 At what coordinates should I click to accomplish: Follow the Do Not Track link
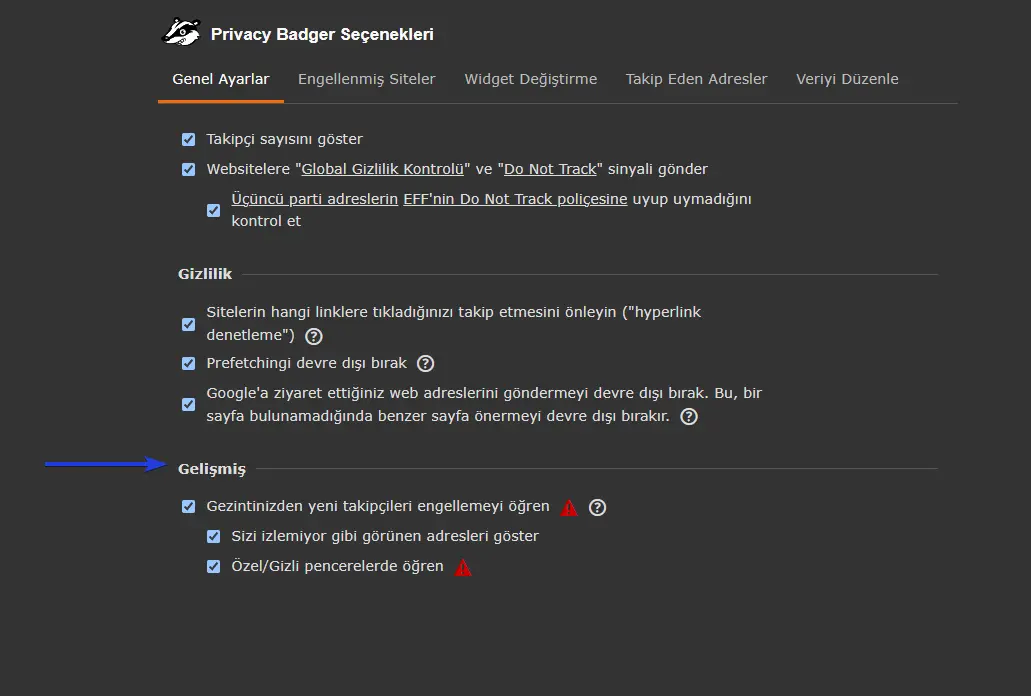(x=550, y=170)
